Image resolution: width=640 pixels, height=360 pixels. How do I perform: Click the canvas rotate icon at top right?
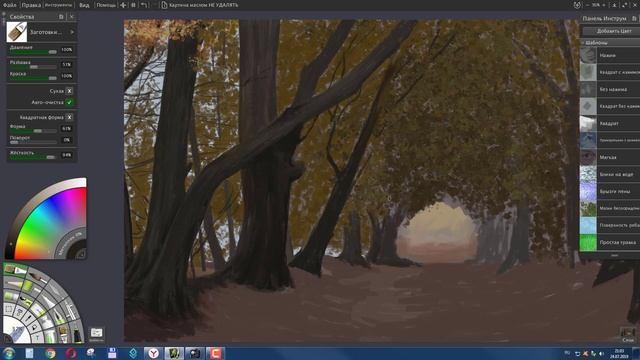click(577, 5)
